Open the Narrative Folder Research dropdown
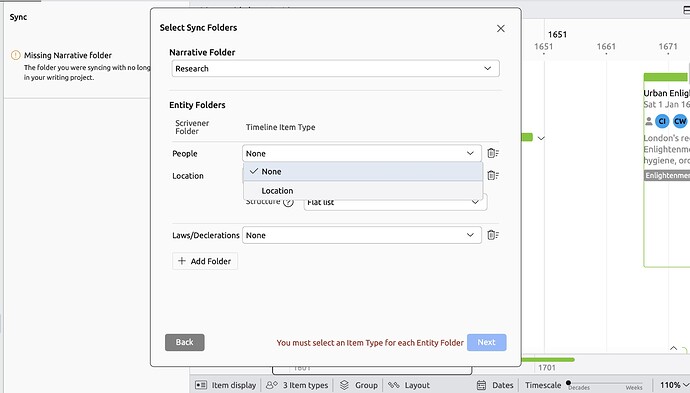 pyautogui.click(x=335, y=69)
